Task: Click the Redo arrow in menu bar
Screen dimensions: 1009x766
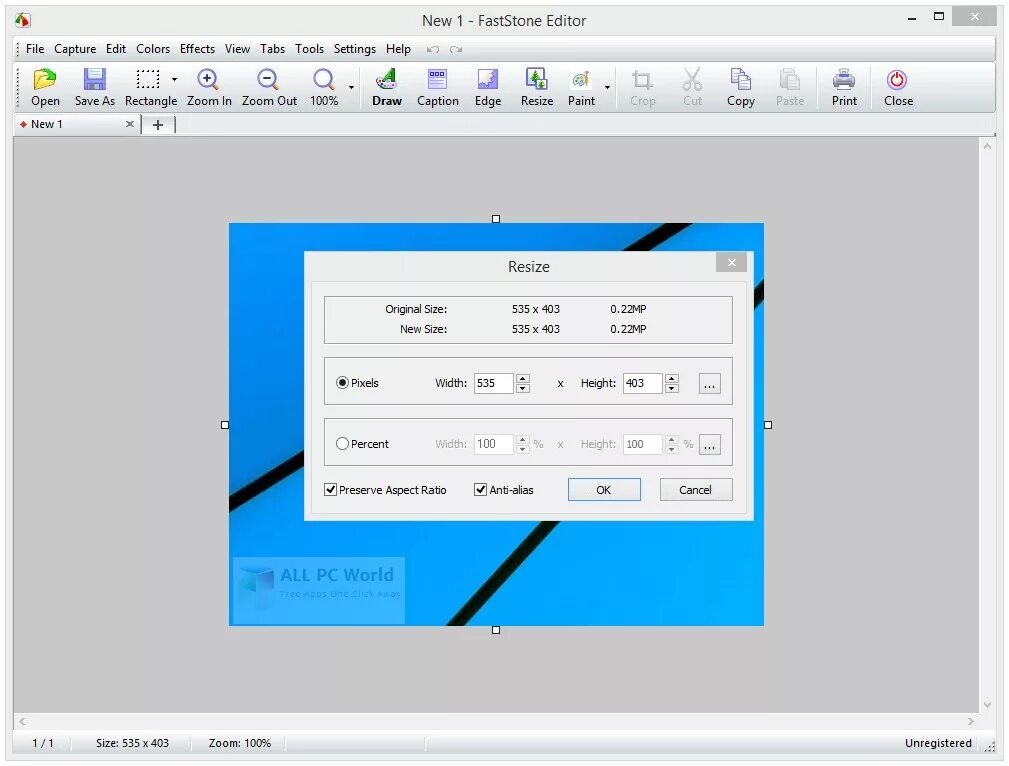Action: click(x=456, y=50)
